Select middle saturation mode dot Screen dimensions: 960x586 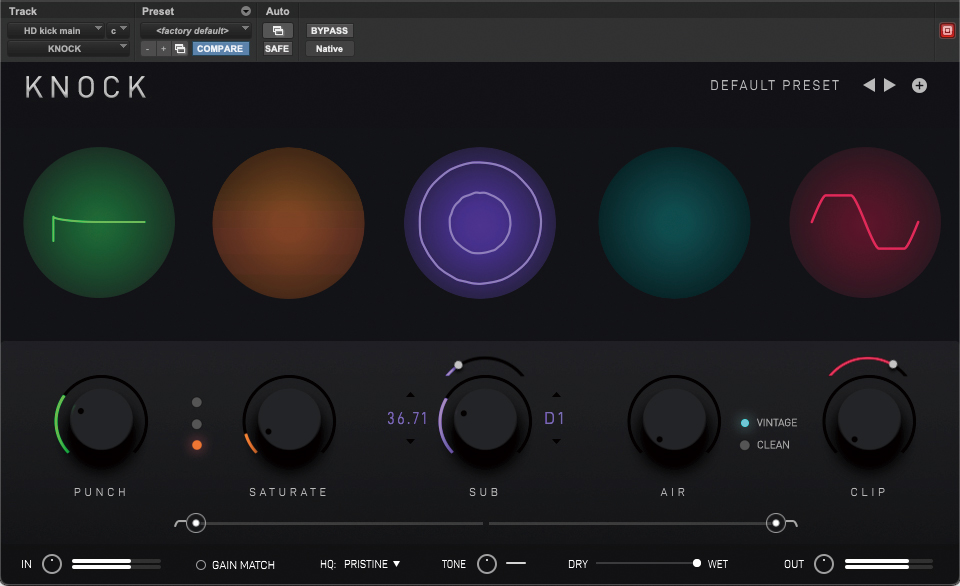pos(197,424)
